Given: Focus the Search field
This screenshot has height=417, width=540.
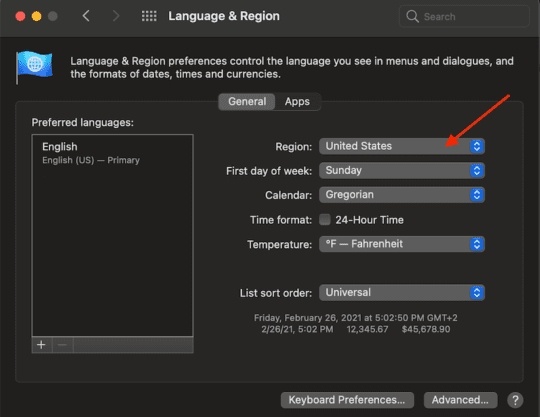Looking at the screenshot, I should pyautogui.click(x=464, y=16).
